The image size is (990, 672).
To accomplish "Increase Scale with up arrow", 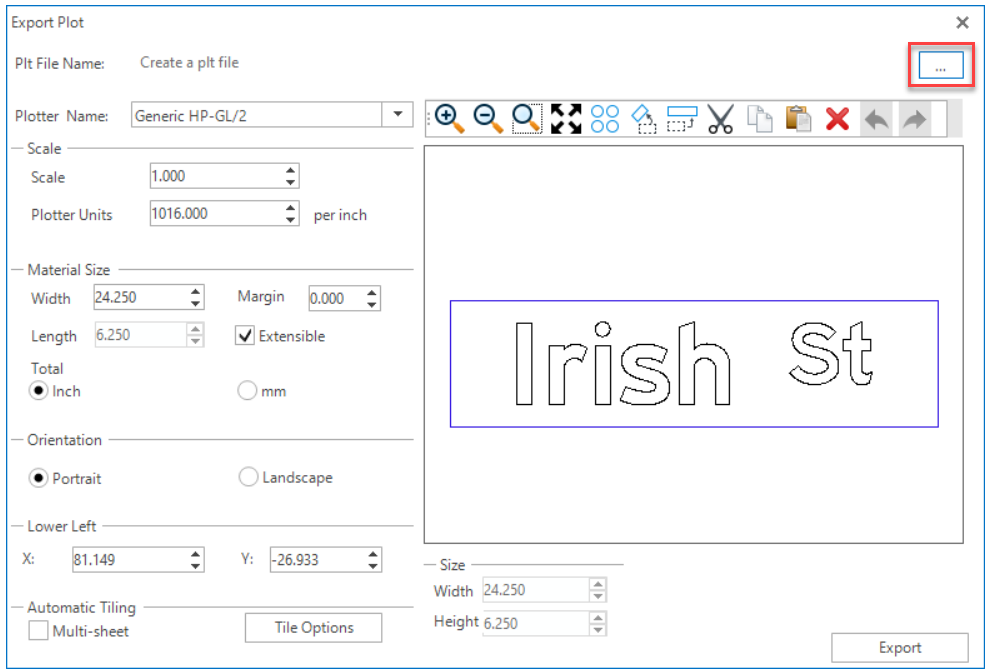I will tap(290, 170).
